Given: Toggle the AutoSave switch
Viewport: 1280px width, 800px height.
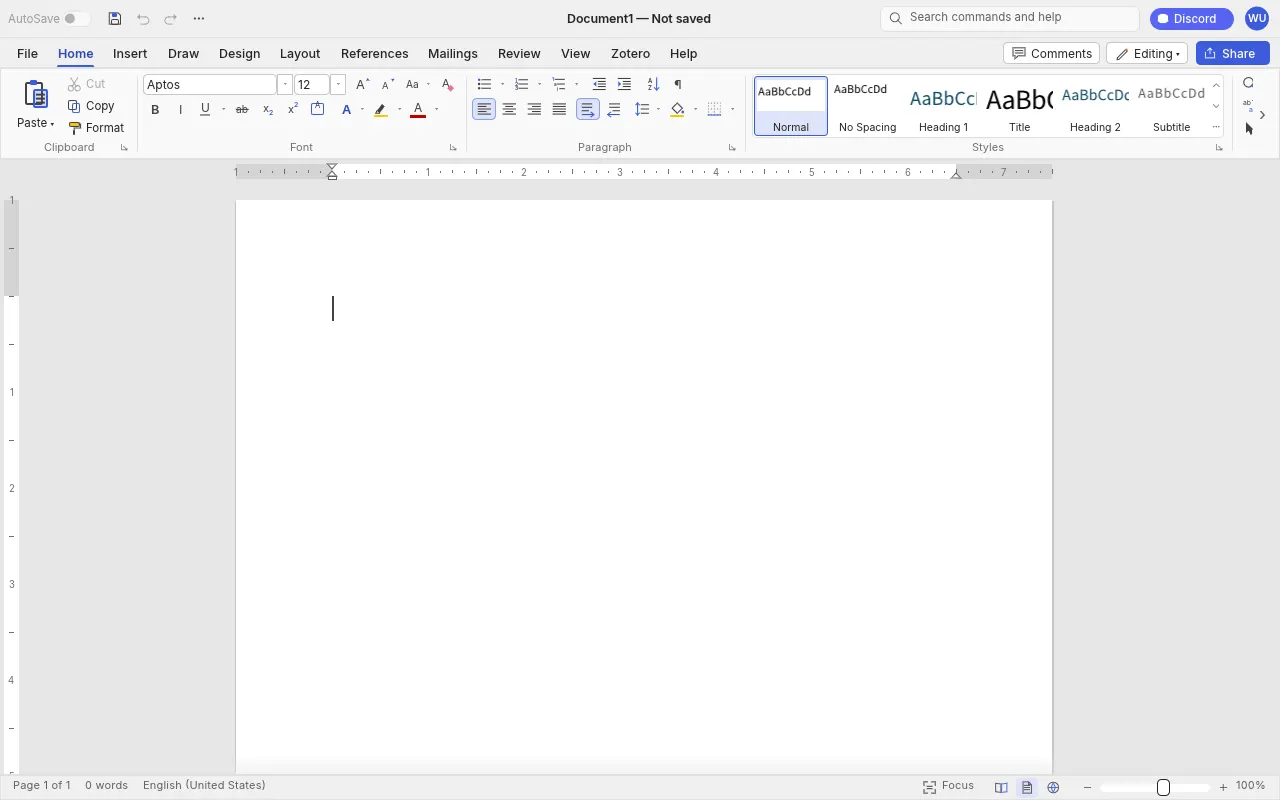Looking at the screenshot, I should click(x=76, y=19).
